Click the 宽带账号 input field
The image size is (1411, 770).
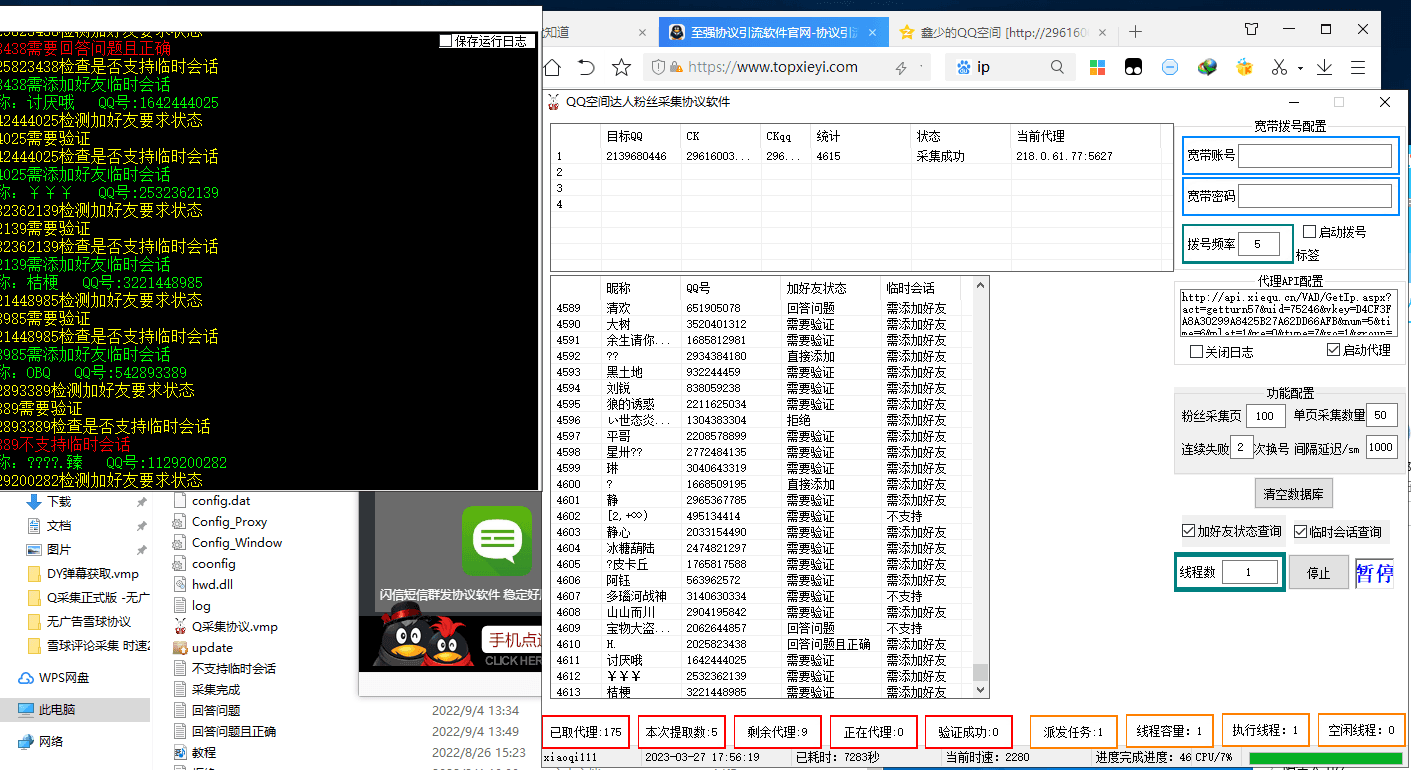point(1315,156)
